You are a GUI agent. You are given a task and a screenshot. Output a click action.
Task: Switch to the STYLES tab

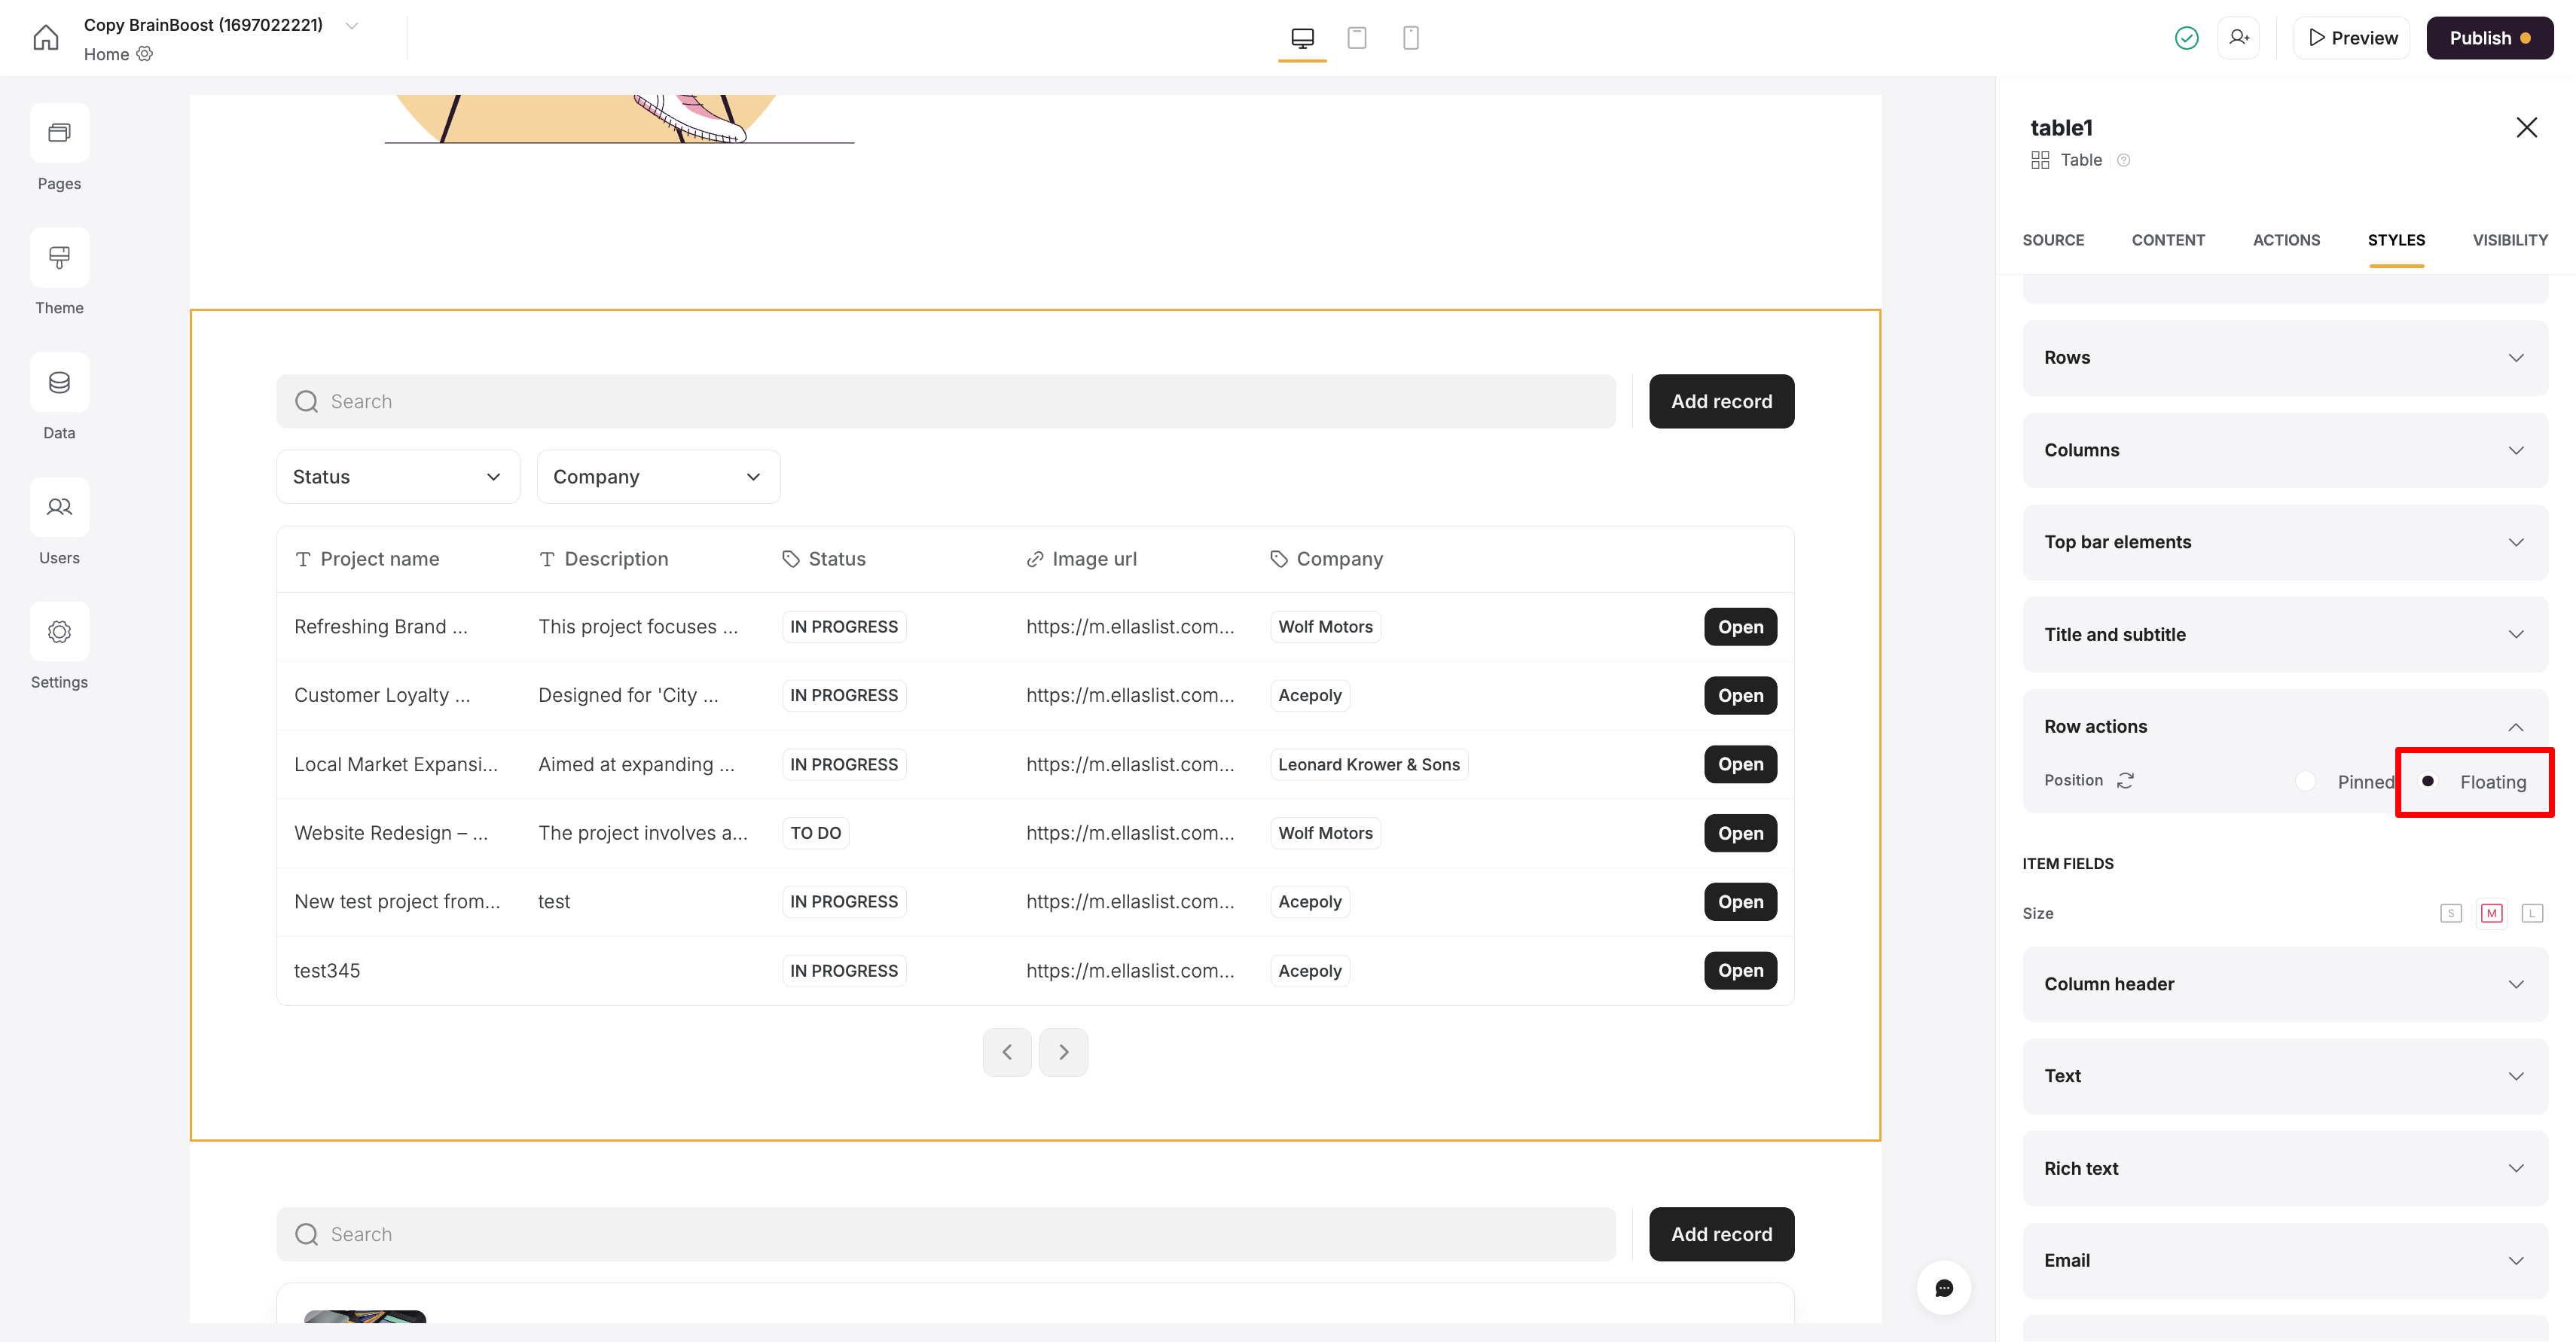(x=2396, y=240)
